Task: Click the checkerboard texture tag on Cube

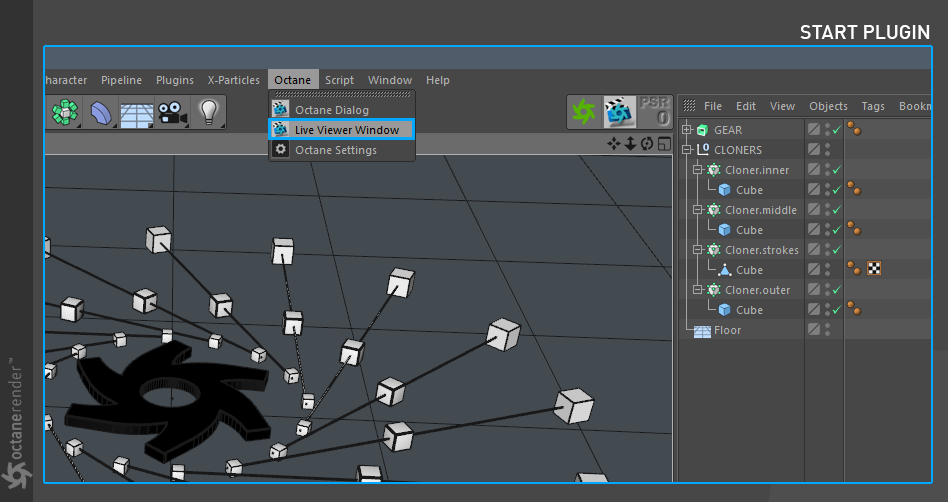Action: [874, 269]
